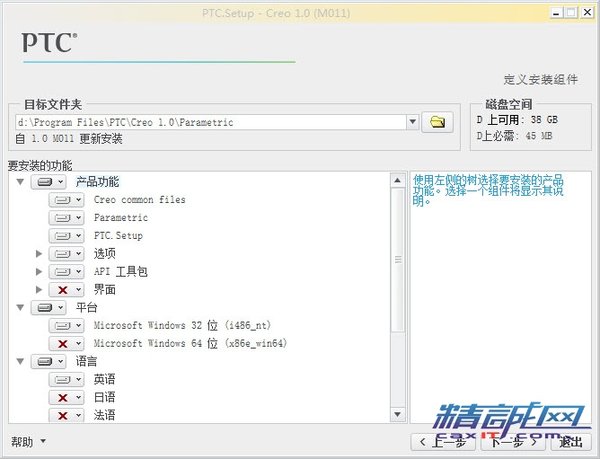The width and height of the screenshot is (600, 459).
Task: Expand the 界面 tree node
Action: (x=38, y=290)
